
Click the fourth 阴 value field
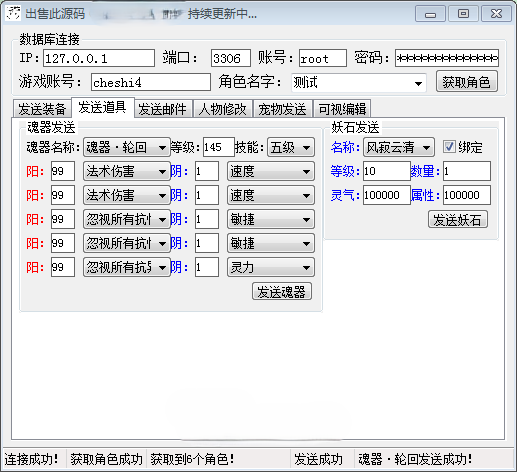[x=207, y=243]
